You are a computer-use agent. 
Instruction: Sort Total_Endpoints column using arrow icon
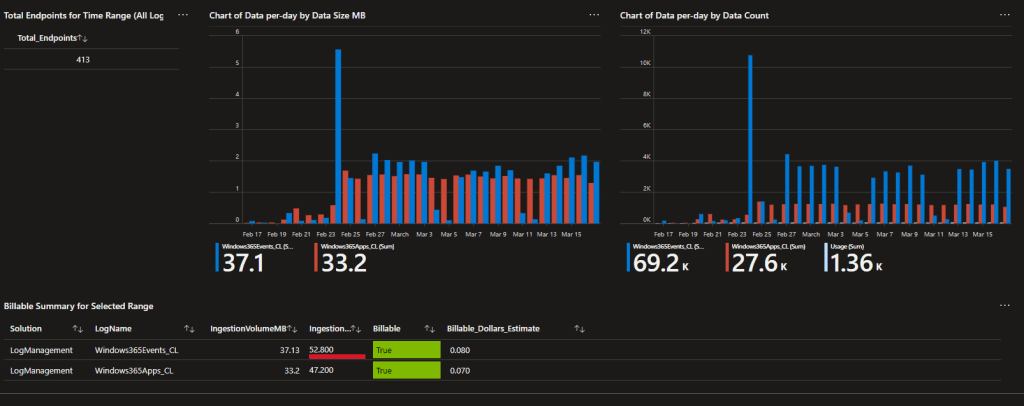point(84,38)
